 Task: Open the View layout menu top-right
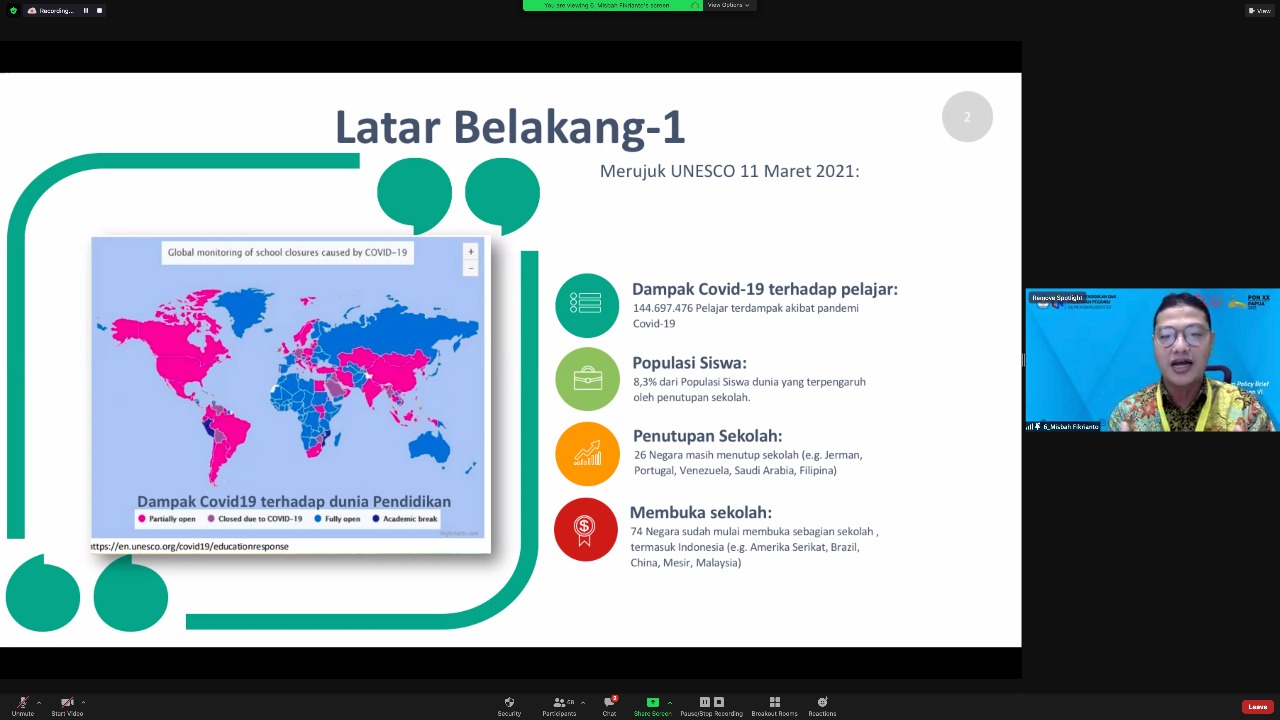(1259, 10)
